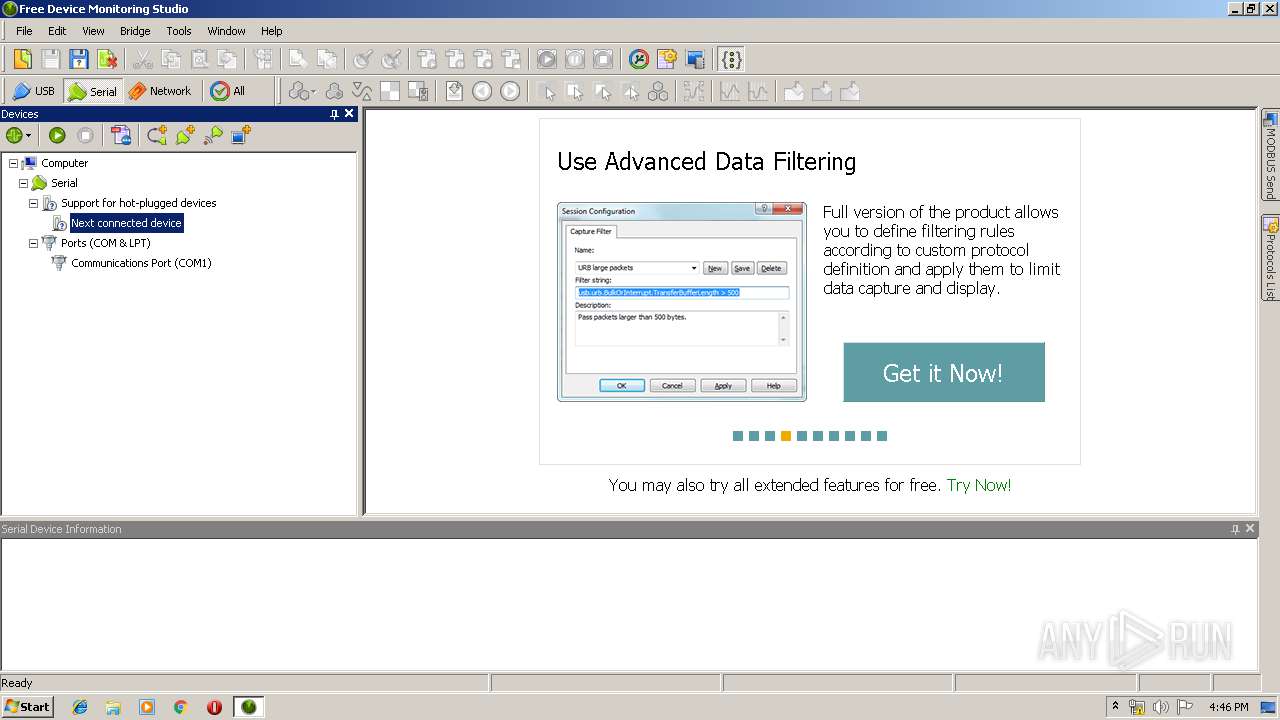Enable the Network device filter
Viewport: 1280px width, 720px height.
159,91
